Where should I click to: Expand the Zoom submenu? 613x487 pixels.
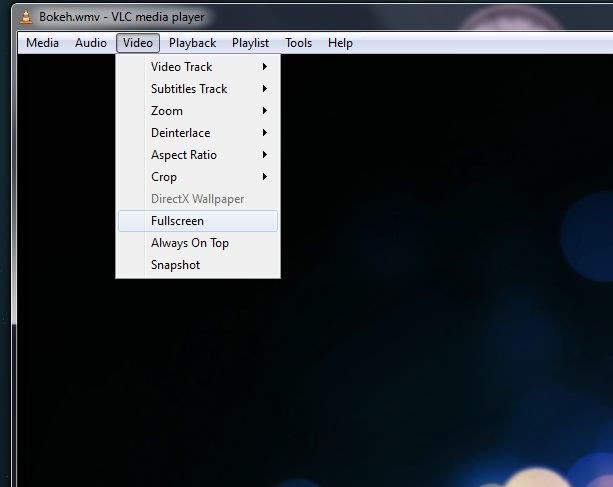pos(198,111)
